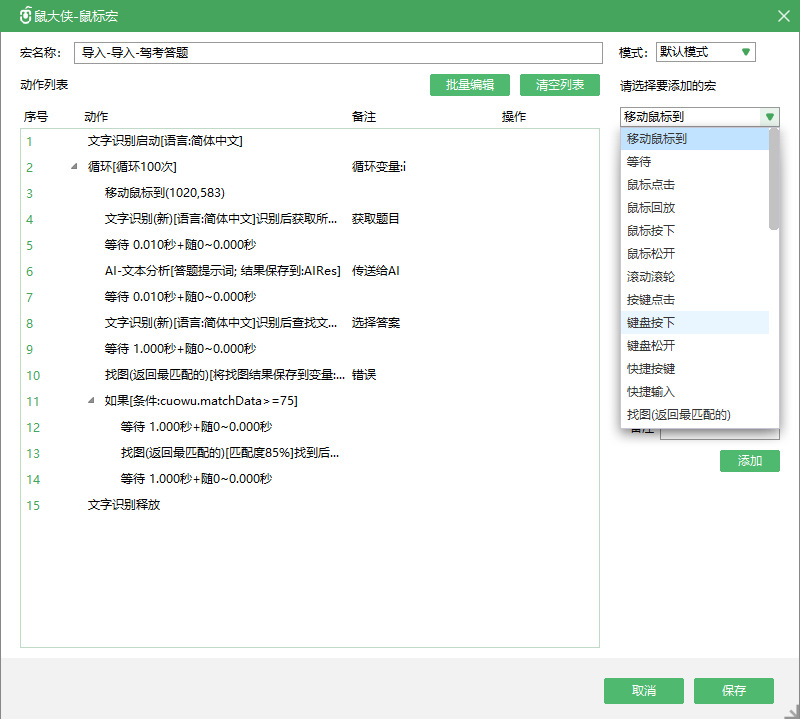This screenshot has width=800, height=719.
Task: Choose 找图(返回最匹配的) in dropdown list
Action: (x=678, y=415)
